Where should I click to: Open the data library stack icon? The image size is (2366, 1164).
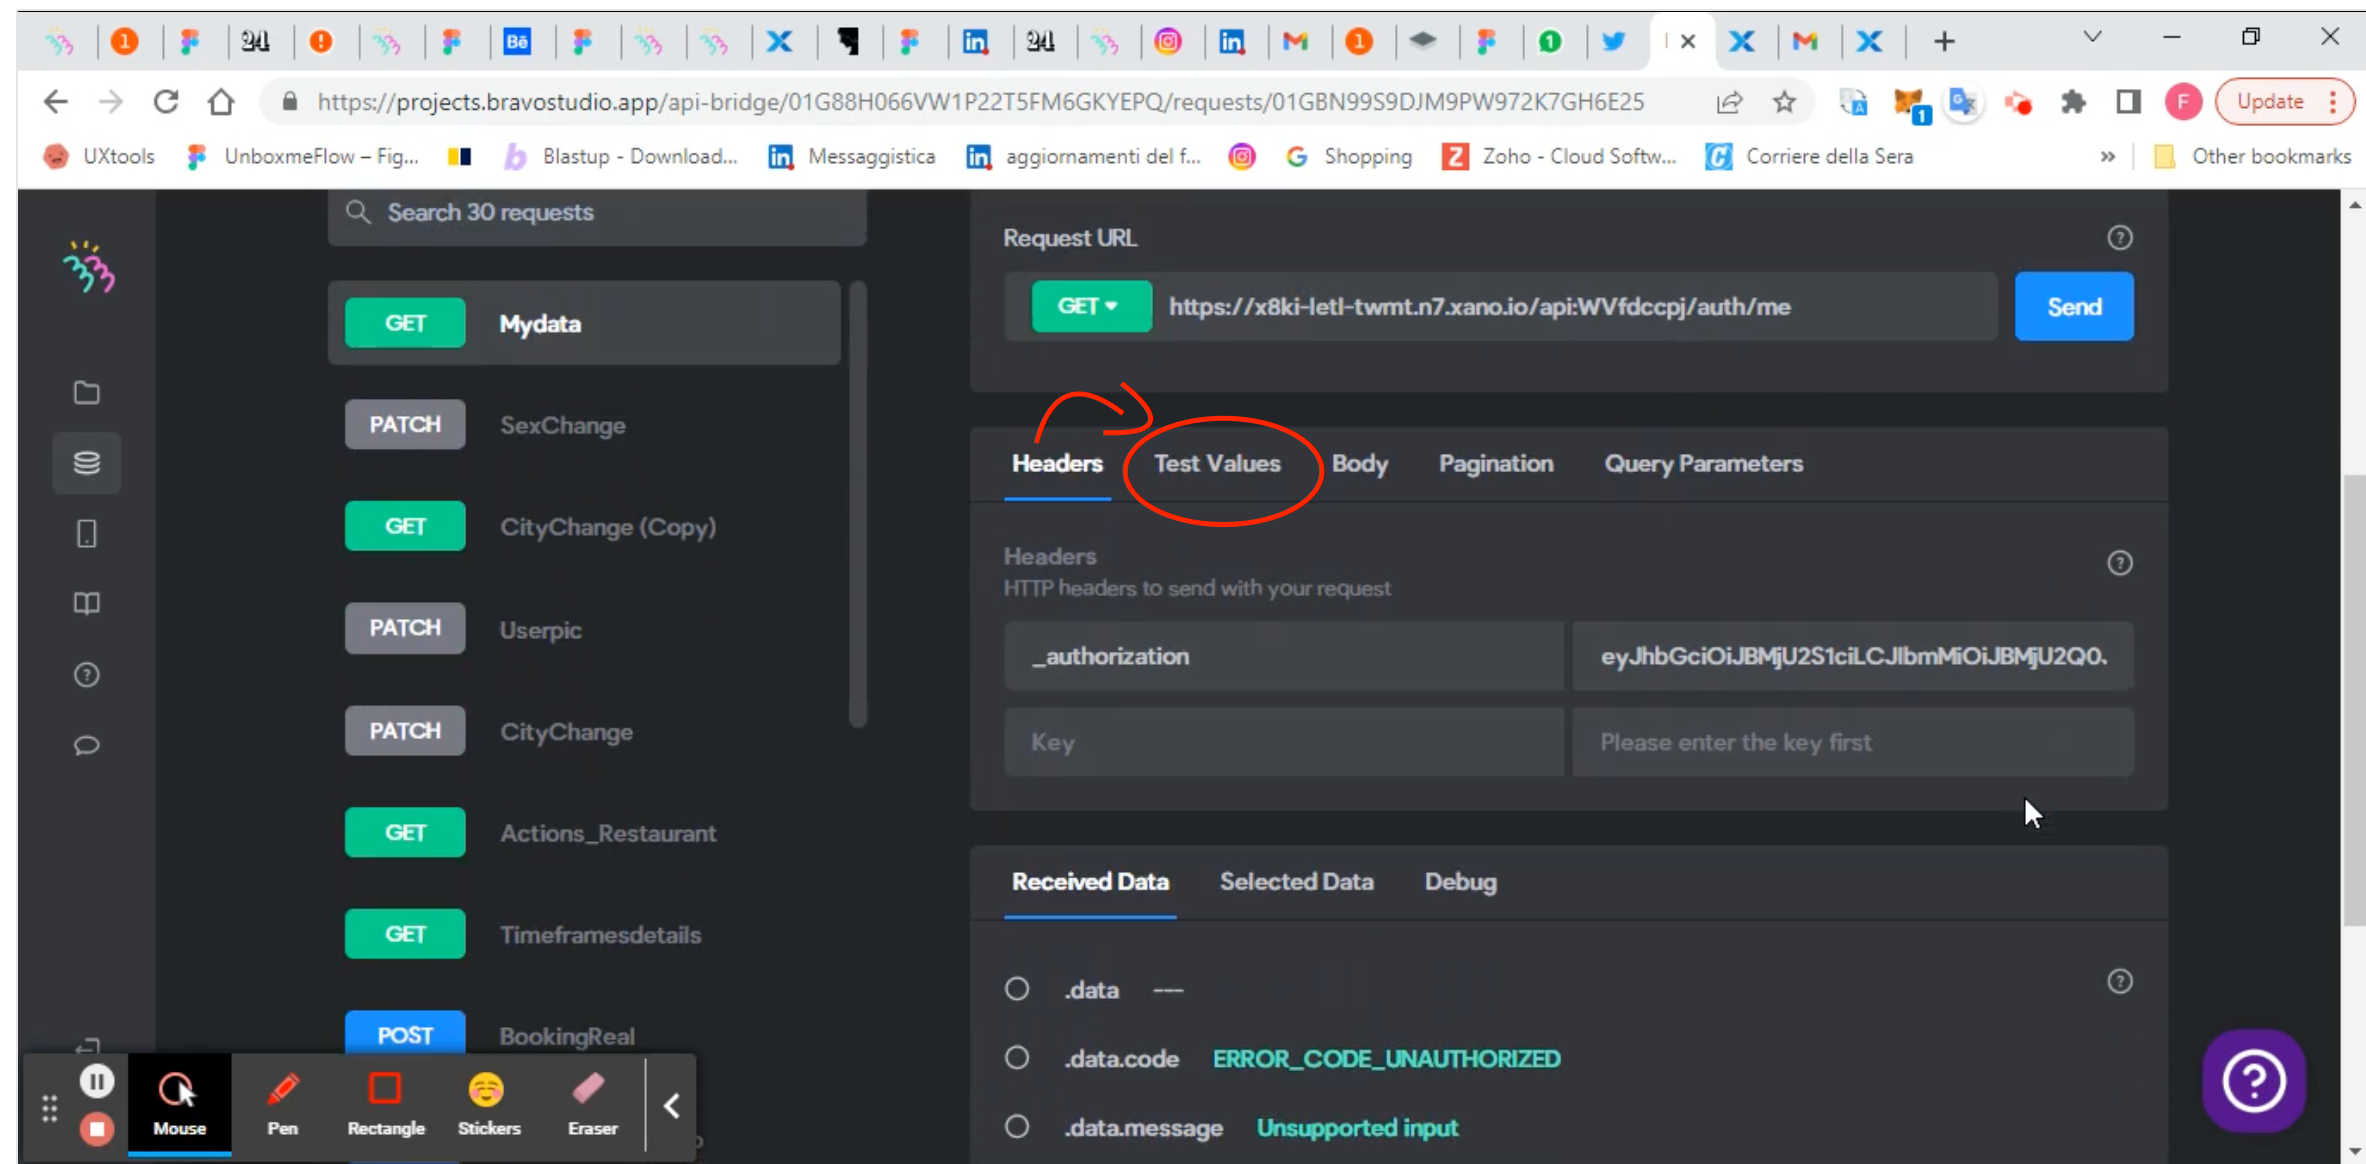tap(87, 463)
